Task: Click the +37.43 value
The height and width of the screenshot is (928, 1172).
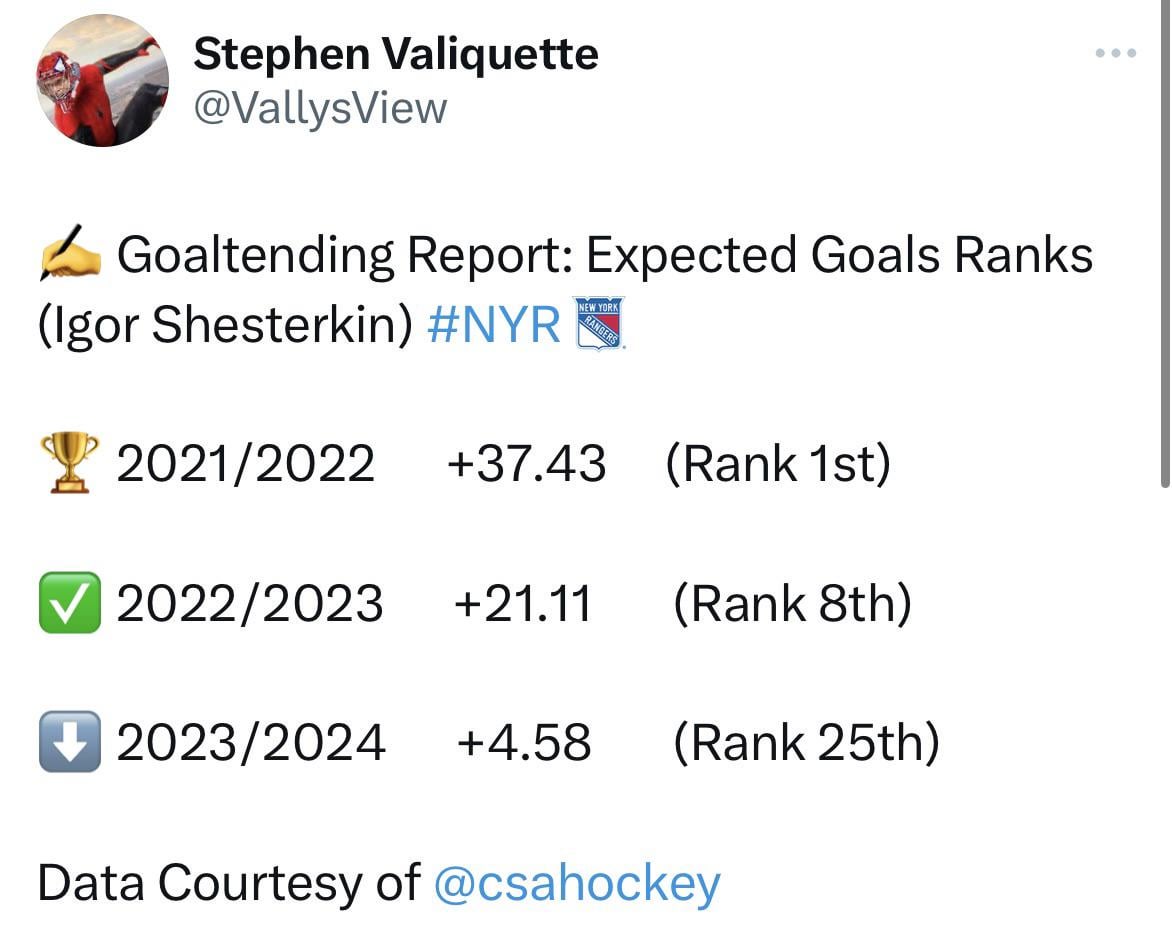Action: tap(527, 464)
